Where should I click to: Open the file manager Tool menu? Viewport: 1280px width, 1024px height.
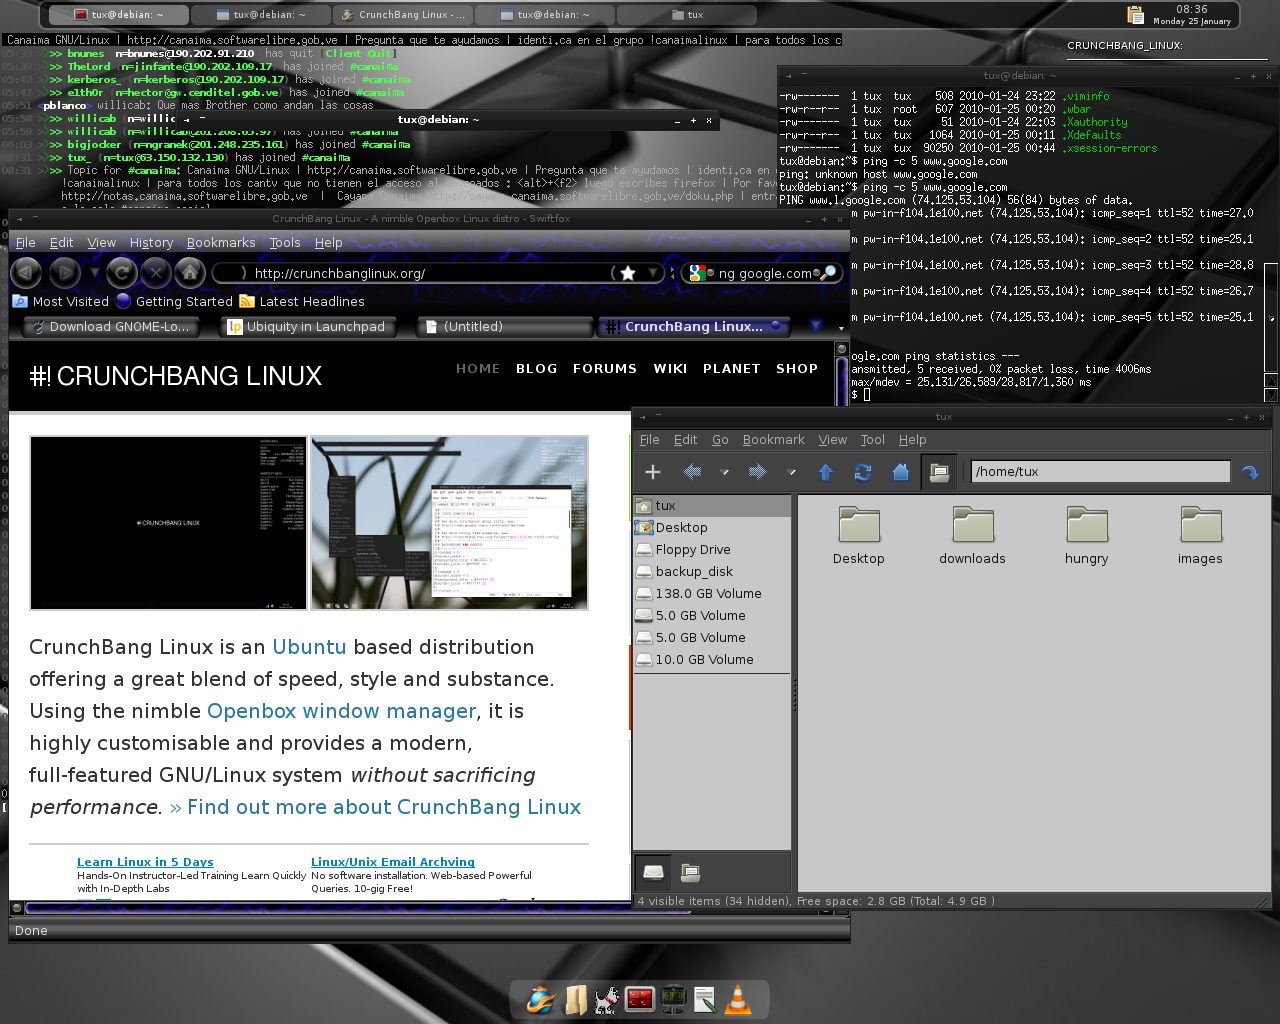(872, 439)
